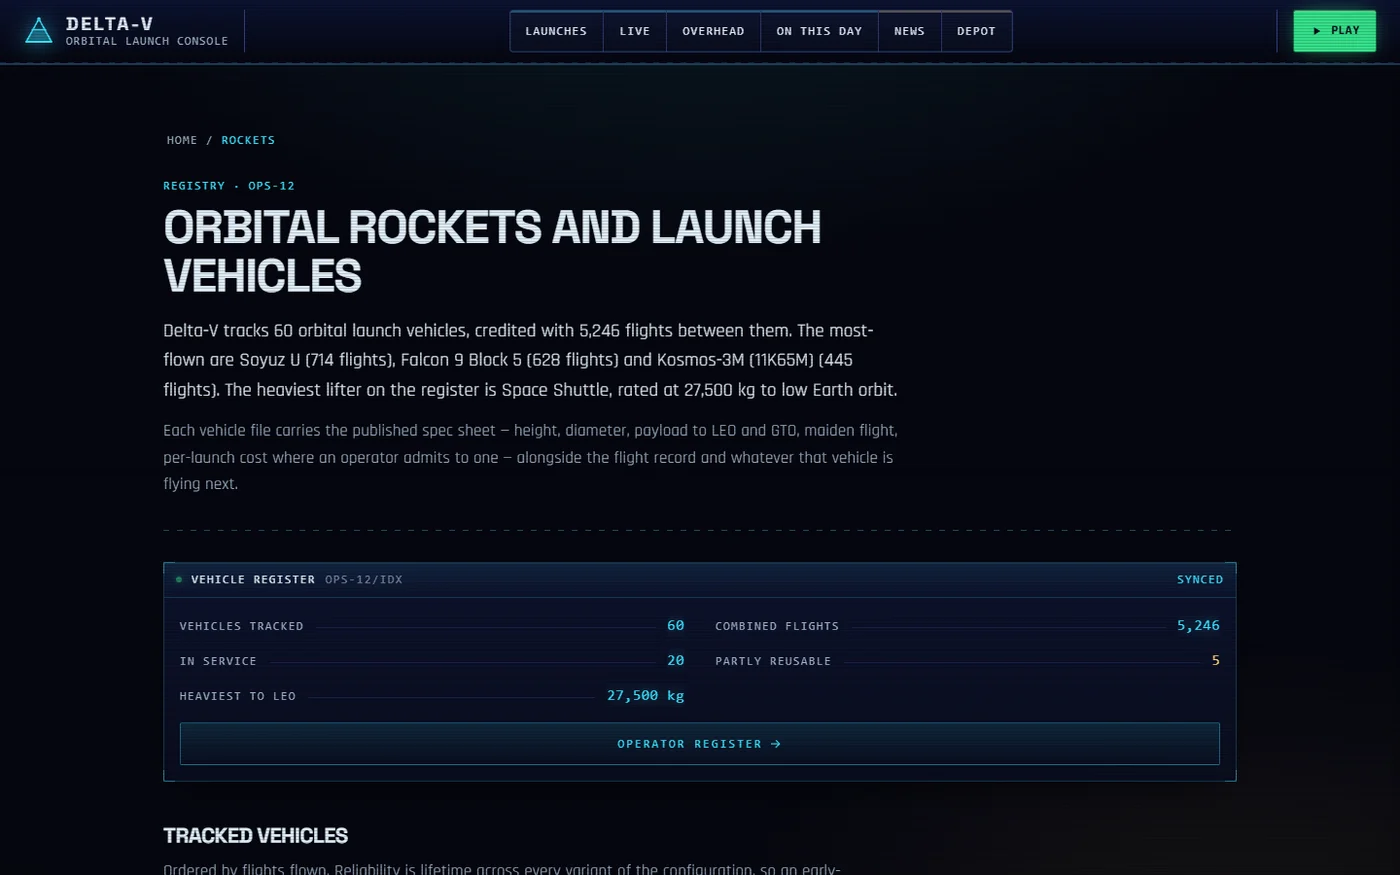Click the green Play button
1400x875 pixels.
(x=1334, y=31)
